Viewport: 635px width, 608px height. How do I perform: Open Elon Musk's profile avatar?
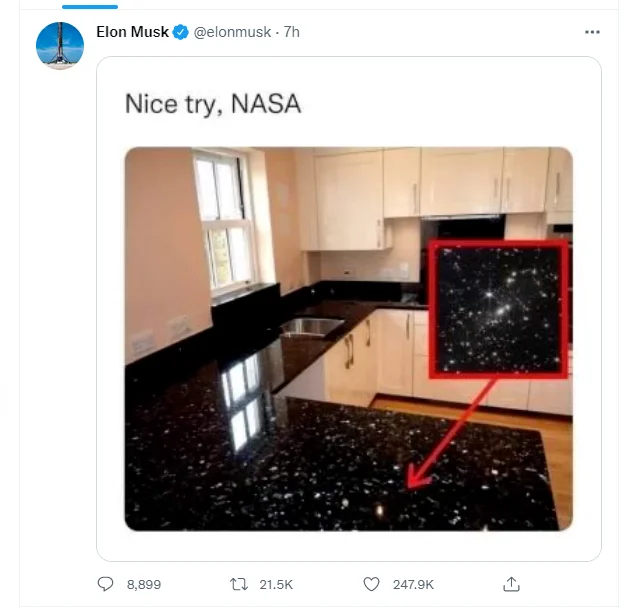point(60,46)
